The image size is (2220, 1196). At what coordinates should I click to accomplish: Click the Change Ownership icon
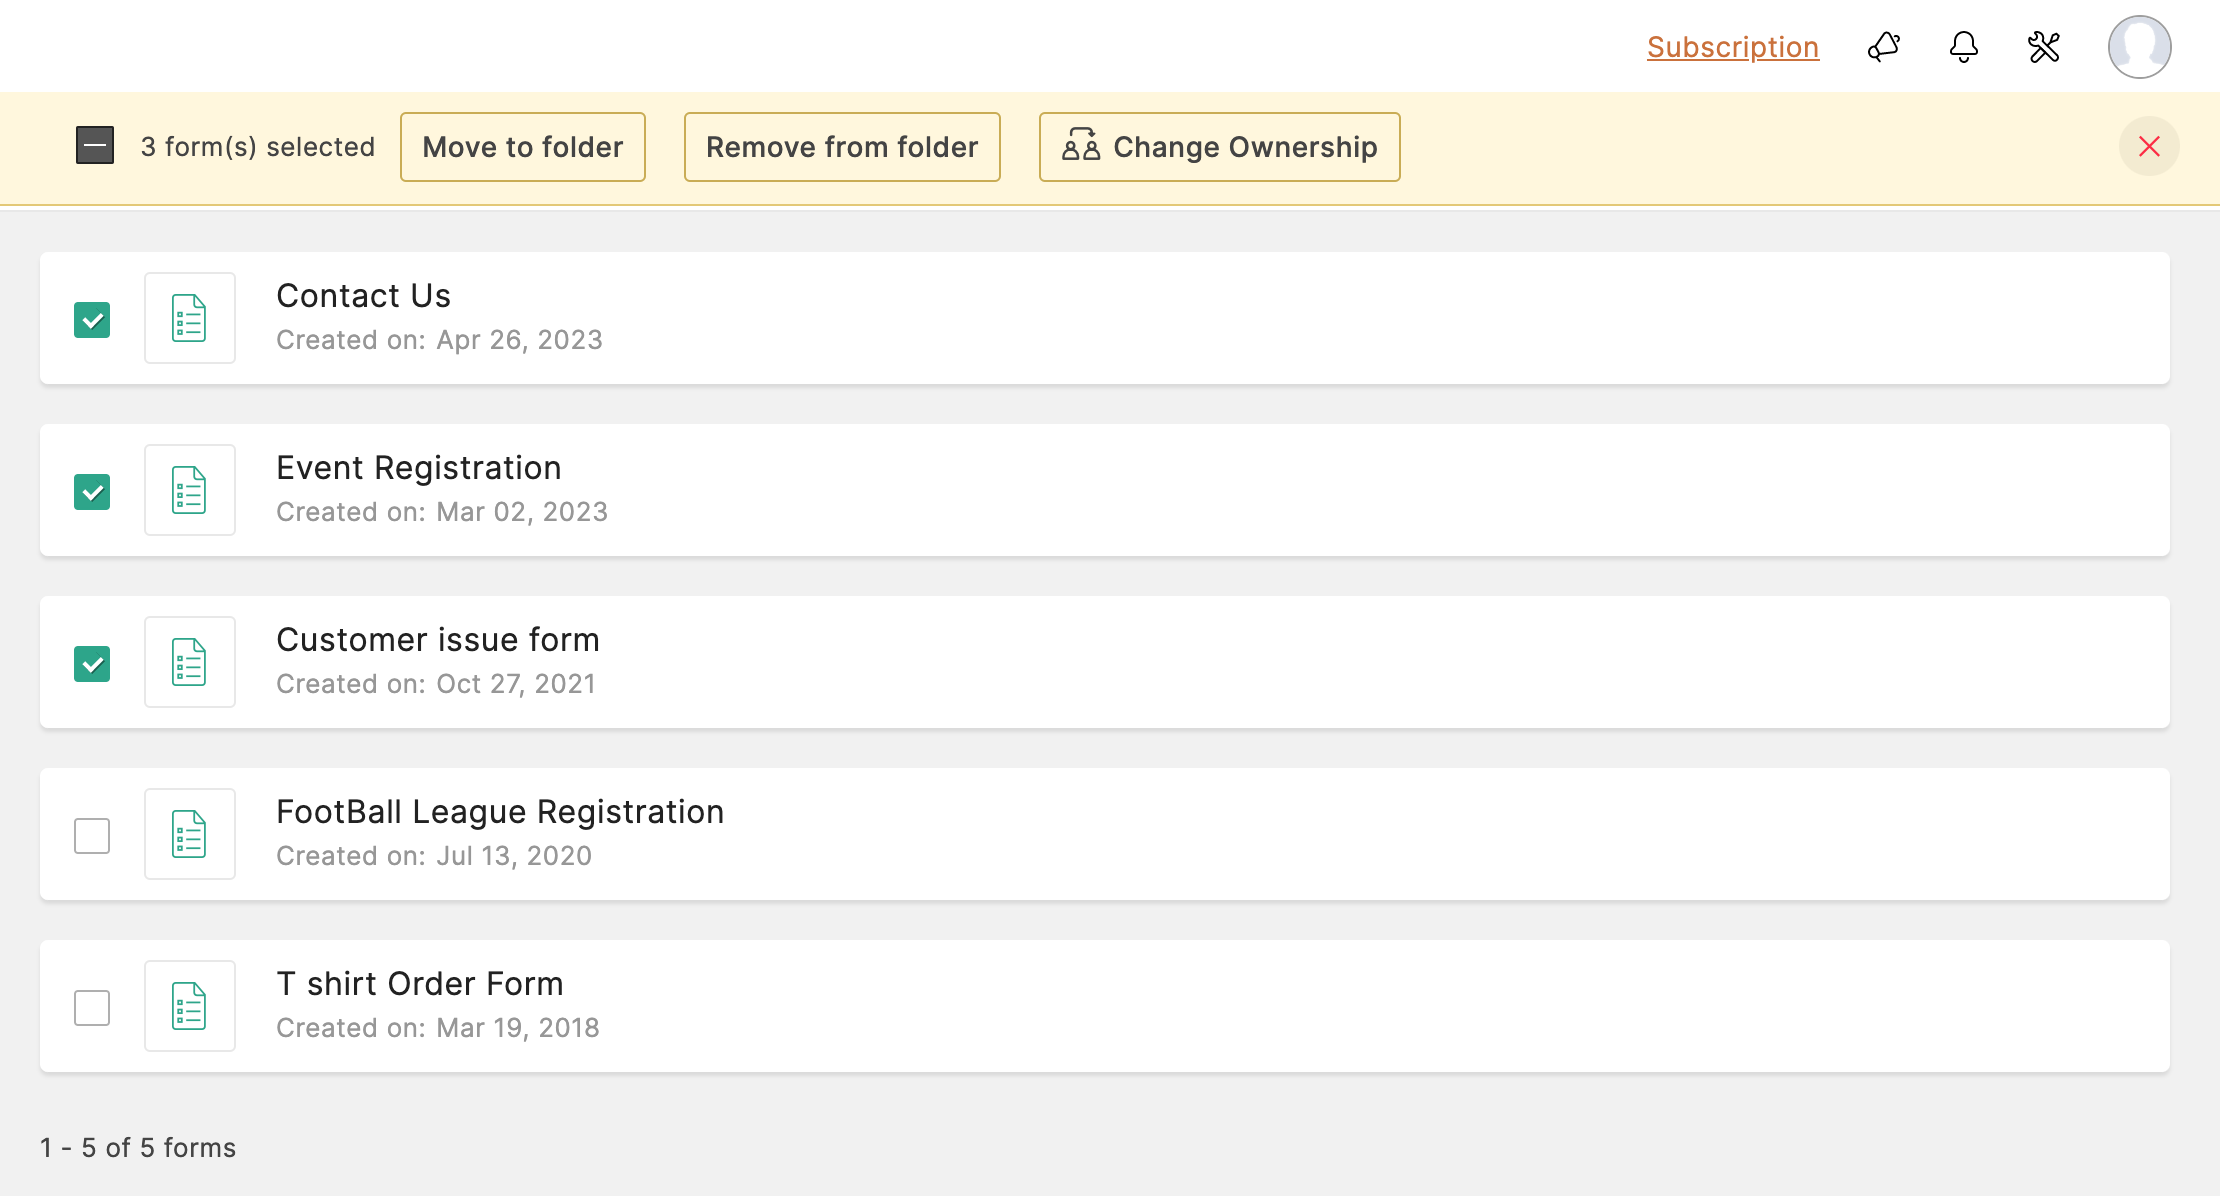[1082, 146]
